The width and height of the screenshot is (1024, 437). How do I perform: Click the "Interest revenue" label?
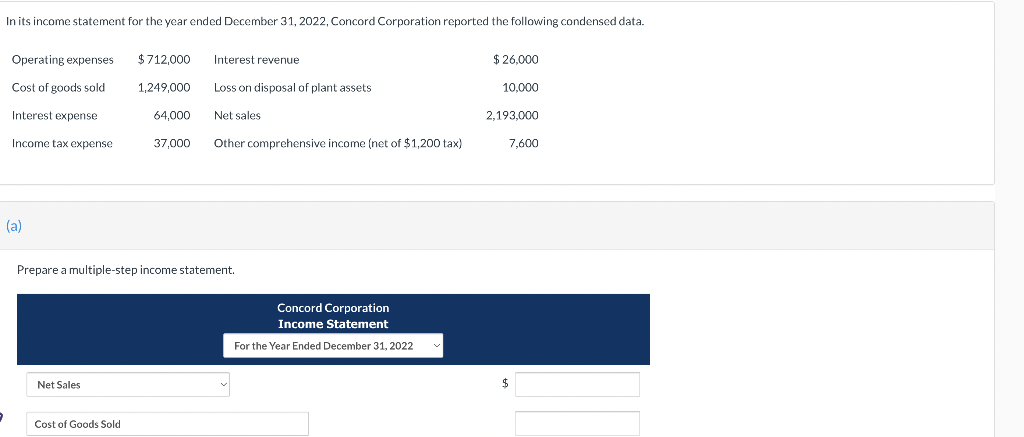coord(256,60)
